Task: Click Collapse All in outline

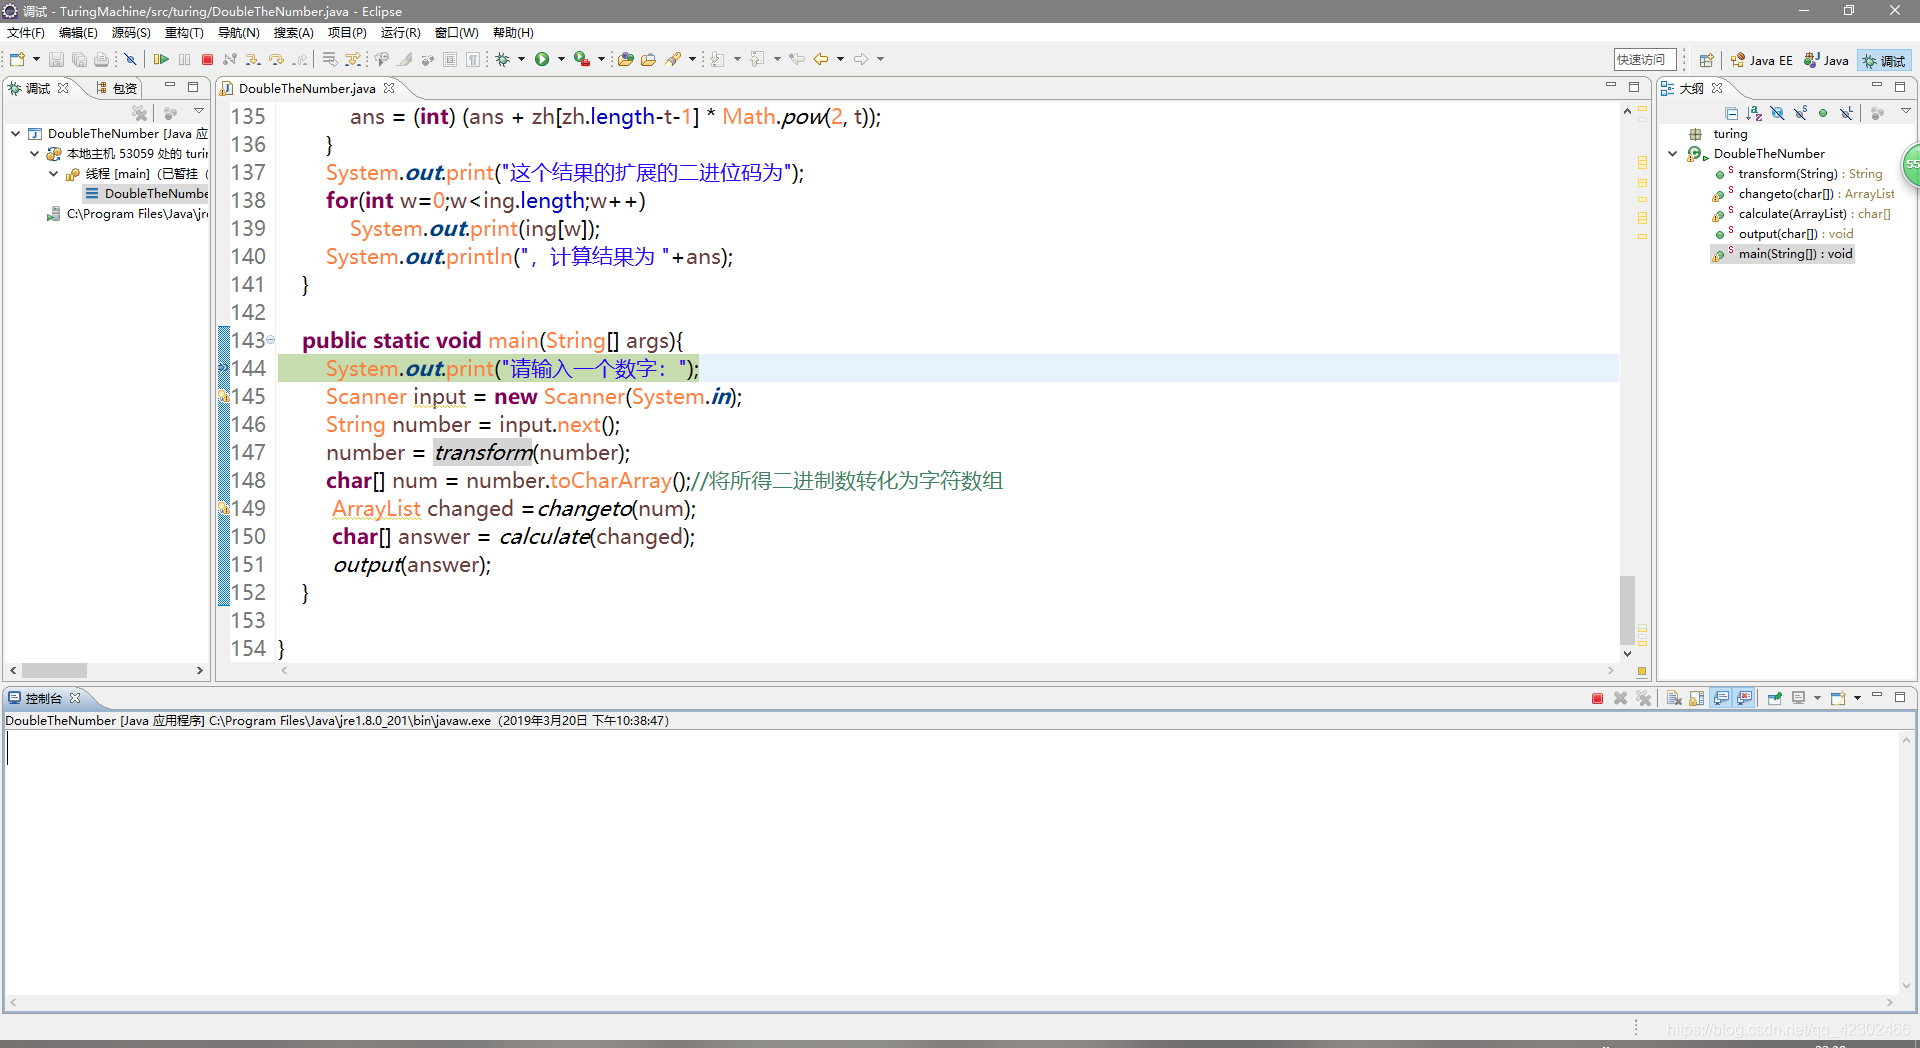Action: click(x=1731, y=113)
